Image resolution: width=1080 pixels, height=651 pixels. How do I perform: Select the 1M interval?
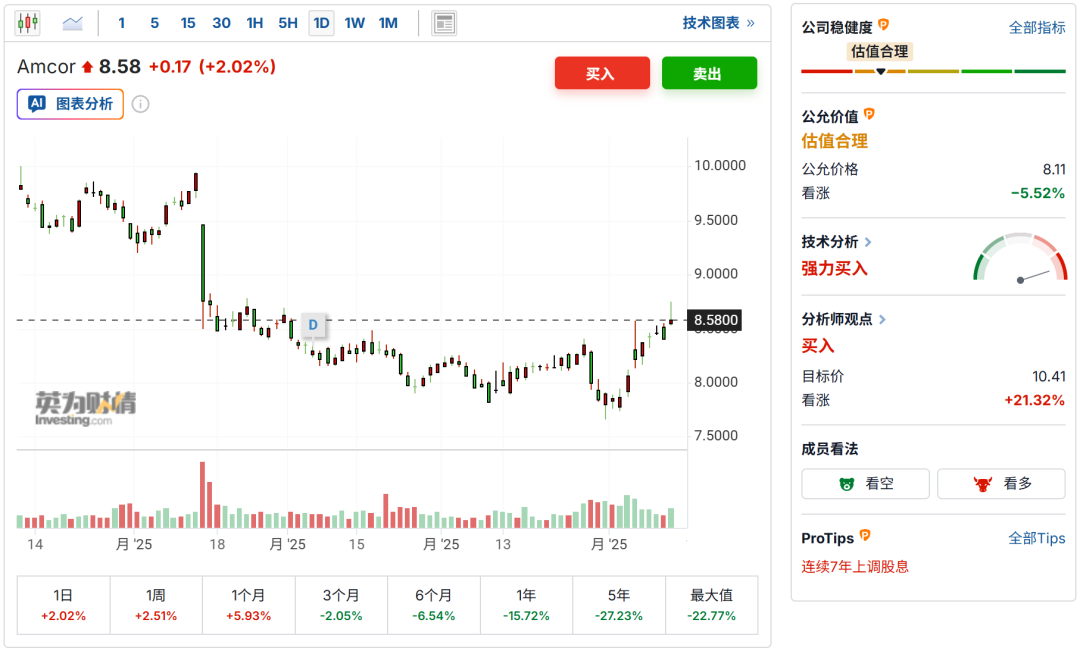[388, 23]
